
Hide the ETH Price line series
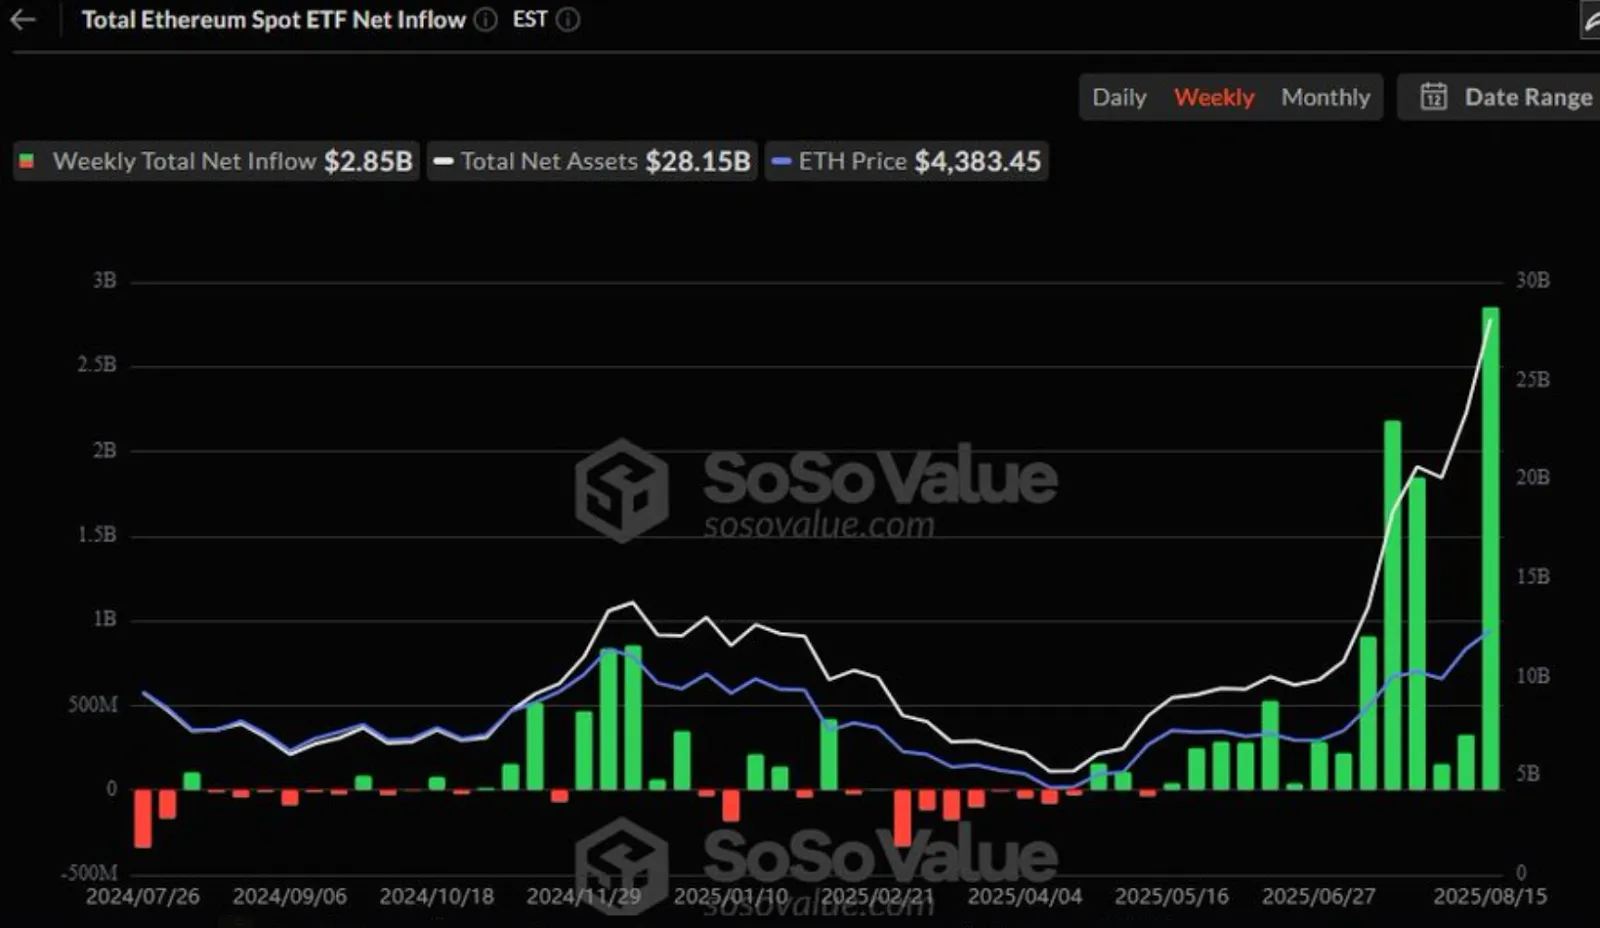[x=907, y=161]
